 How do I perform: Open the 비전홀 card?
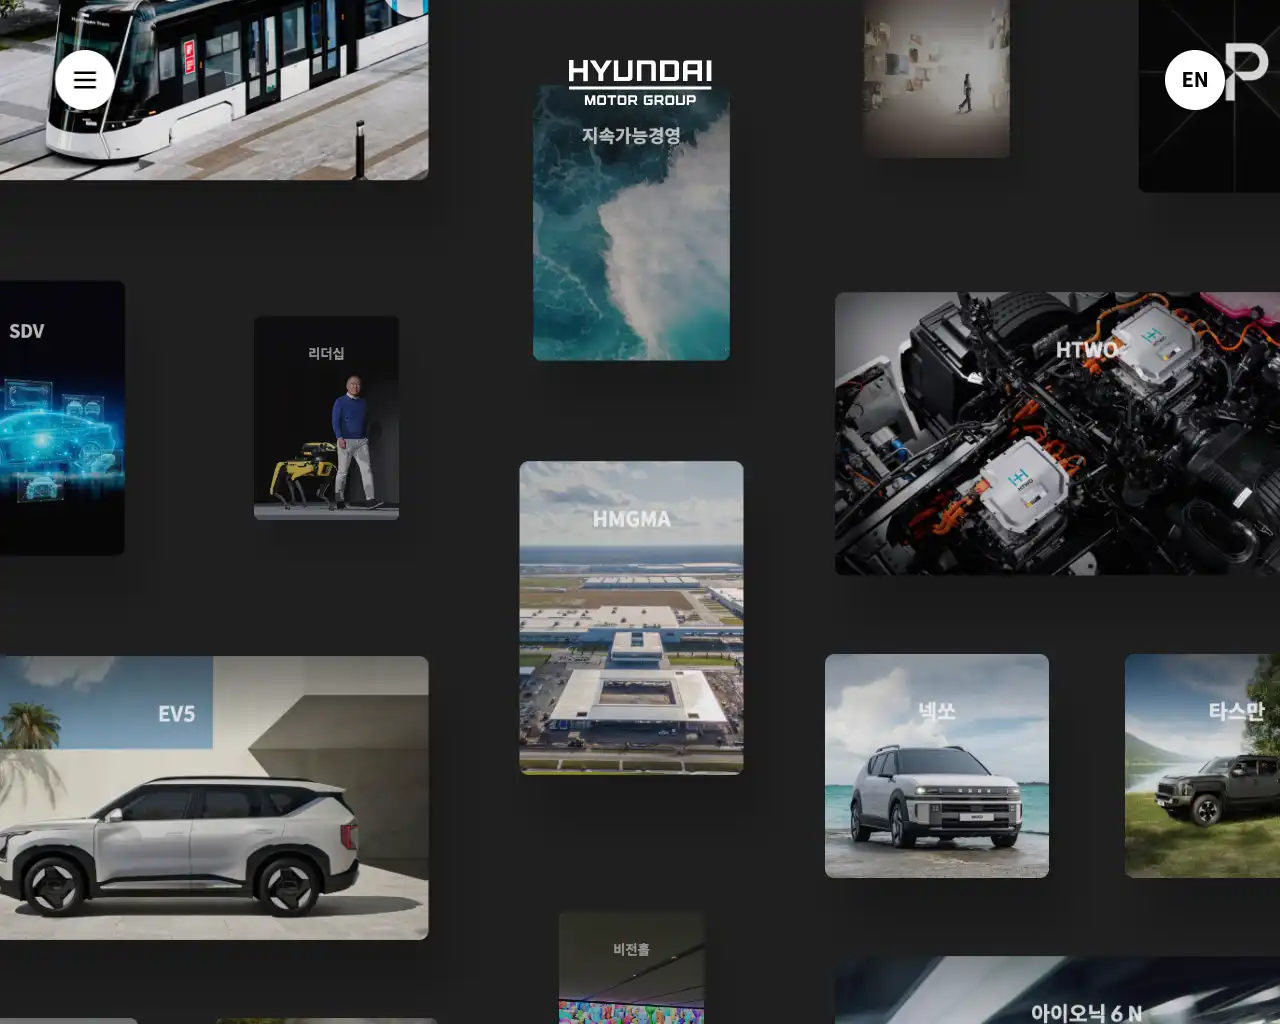point(631,968)
